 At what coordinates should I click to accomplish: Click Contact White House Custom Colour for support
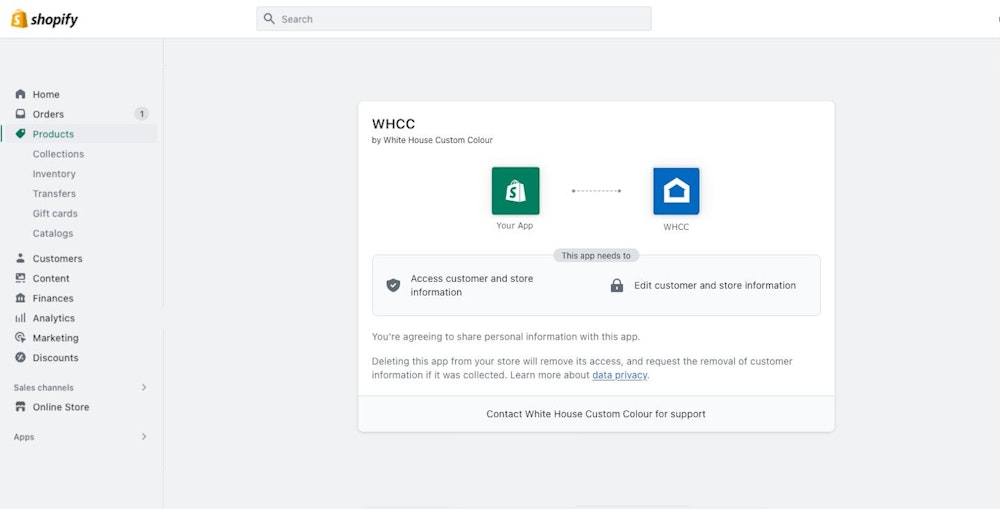[596, 414]
